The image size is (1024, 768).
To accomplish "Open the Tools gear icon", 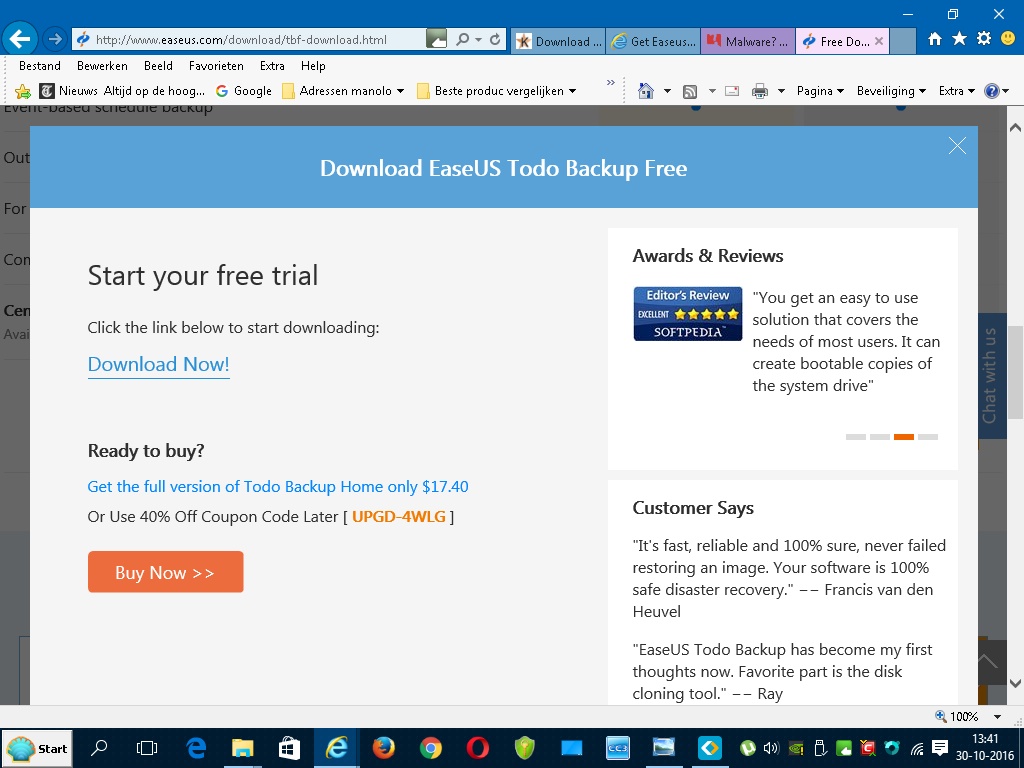I will 984,39.
